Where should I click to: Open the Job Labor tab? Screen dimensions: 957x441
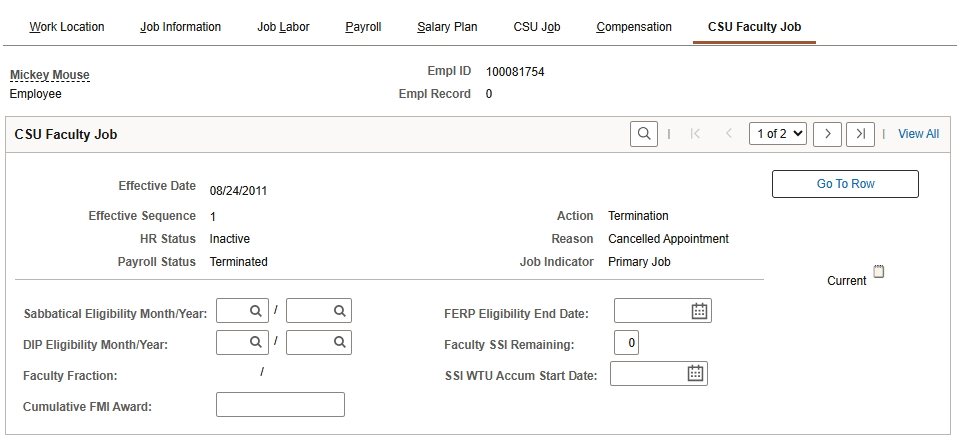pos(283,27)
